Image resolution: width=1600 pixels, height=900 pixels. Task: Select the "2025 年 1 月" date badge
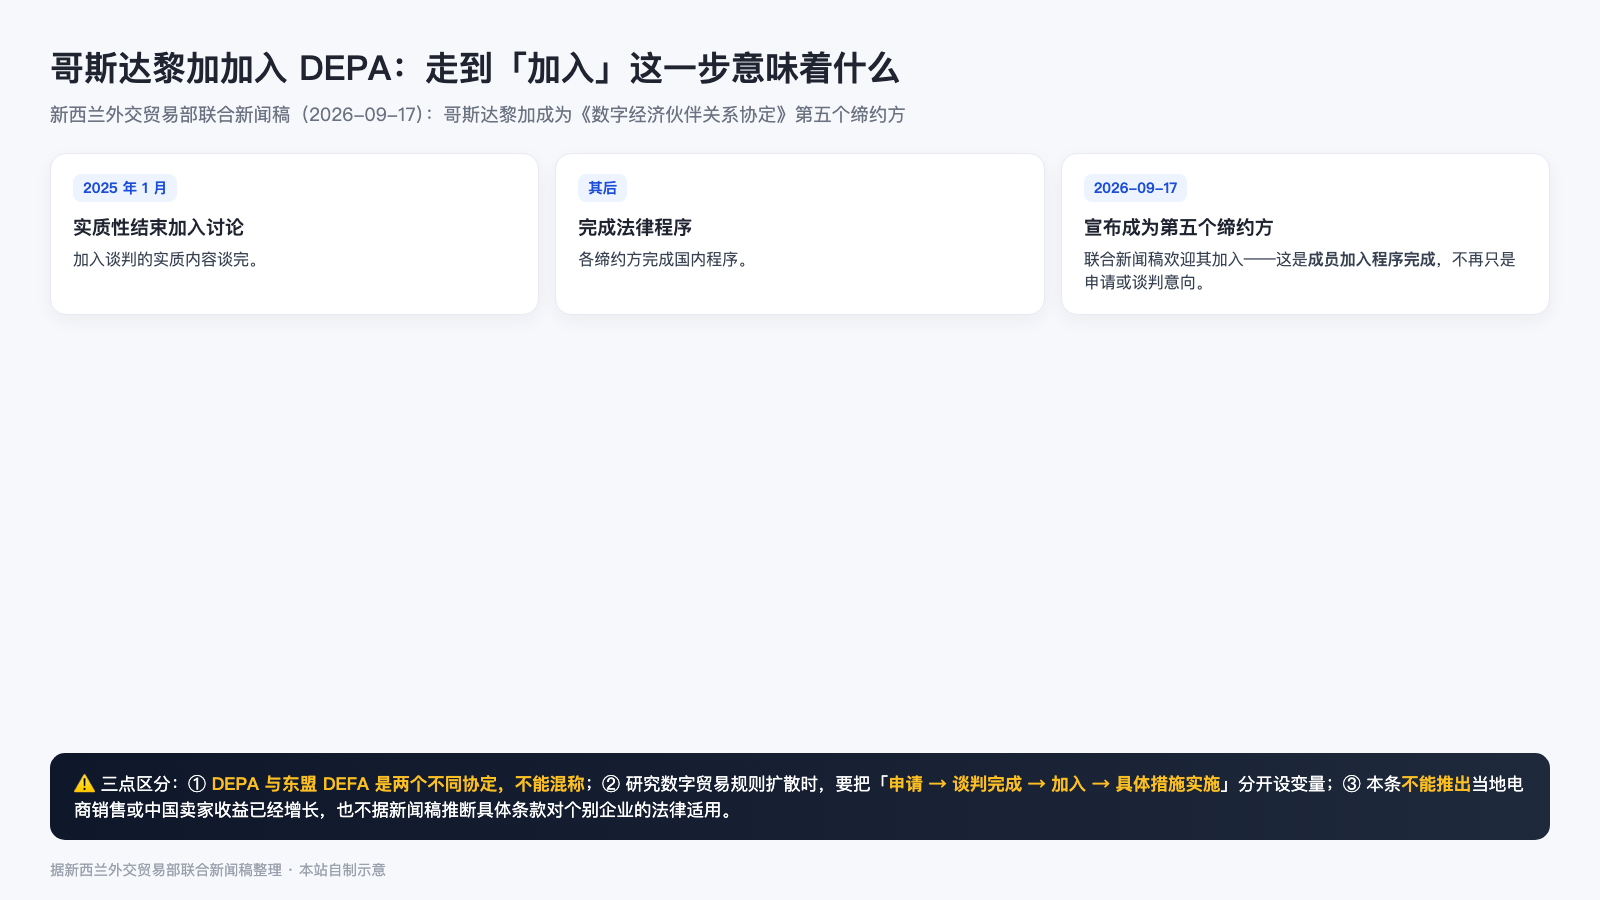click(125, 188)
